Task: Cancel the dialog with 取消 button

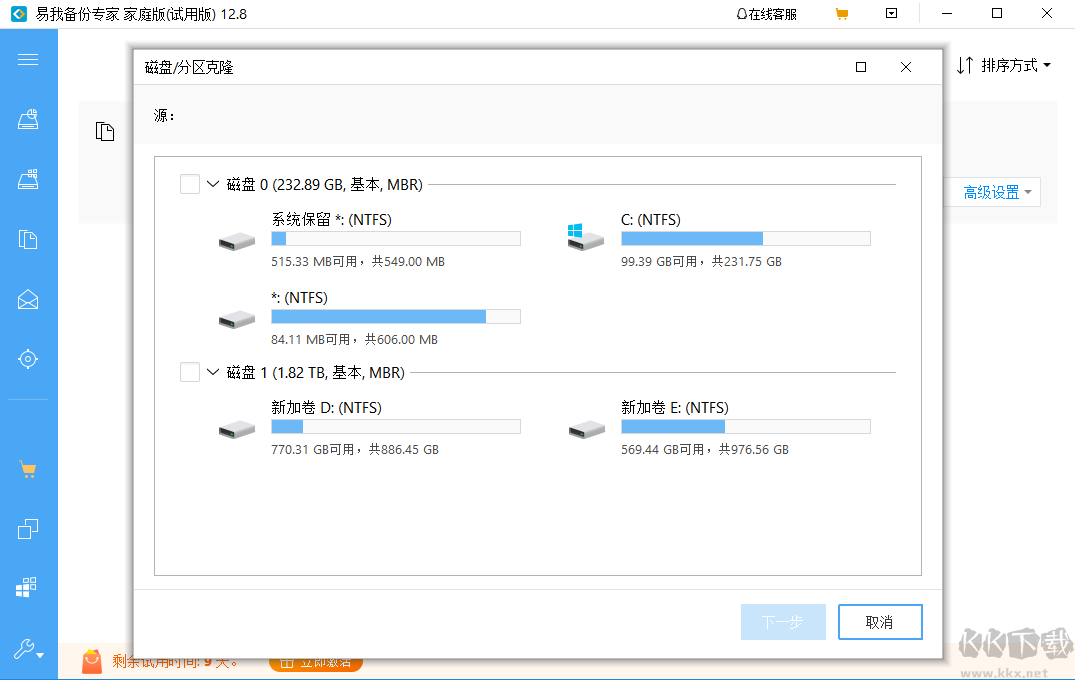Action: coord(880,622)
